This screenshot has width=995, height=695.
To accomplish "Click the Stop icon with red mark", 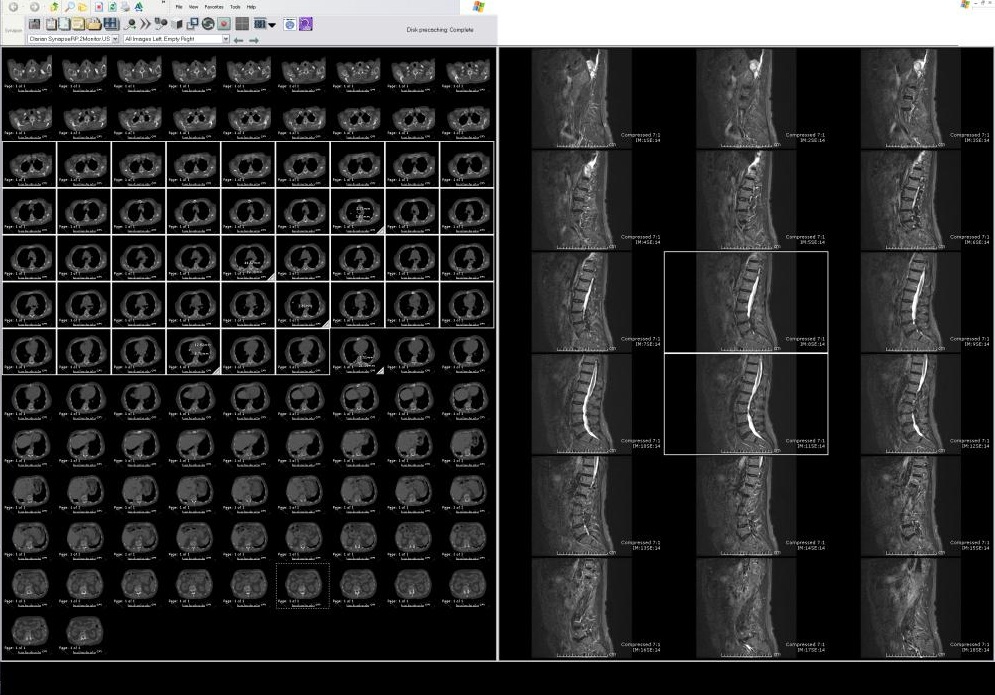I will click(99, 7).
